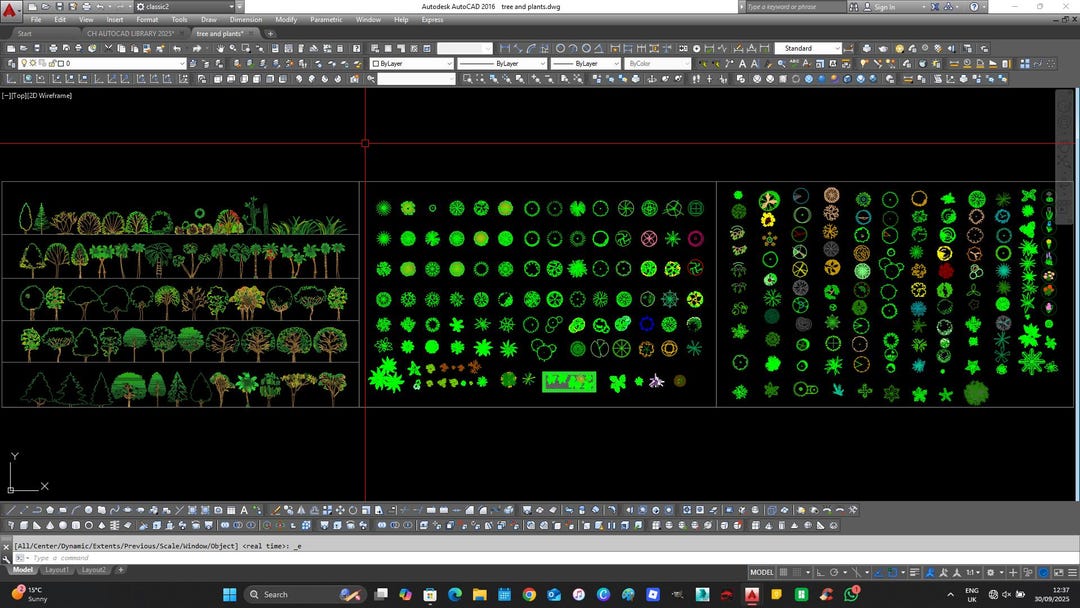Open the Help icon in the title bar
The width and height of the screenshot is (1080, 608).
tap(974, 6)
